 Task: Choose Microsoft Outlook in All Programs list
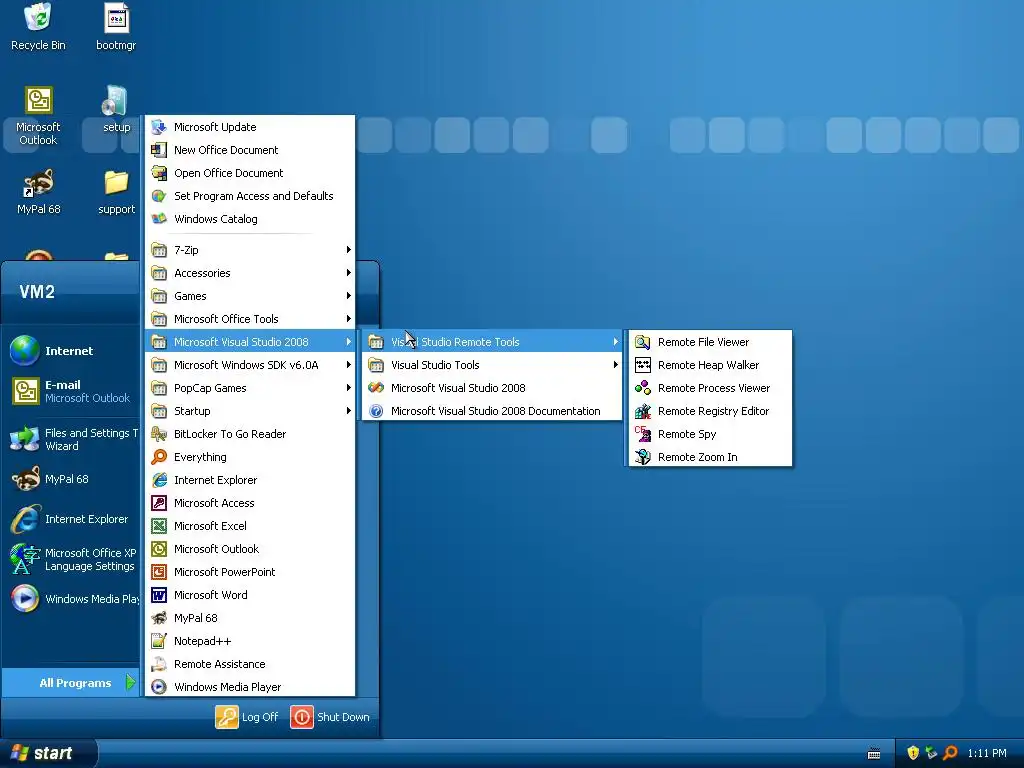pos(250,549)
